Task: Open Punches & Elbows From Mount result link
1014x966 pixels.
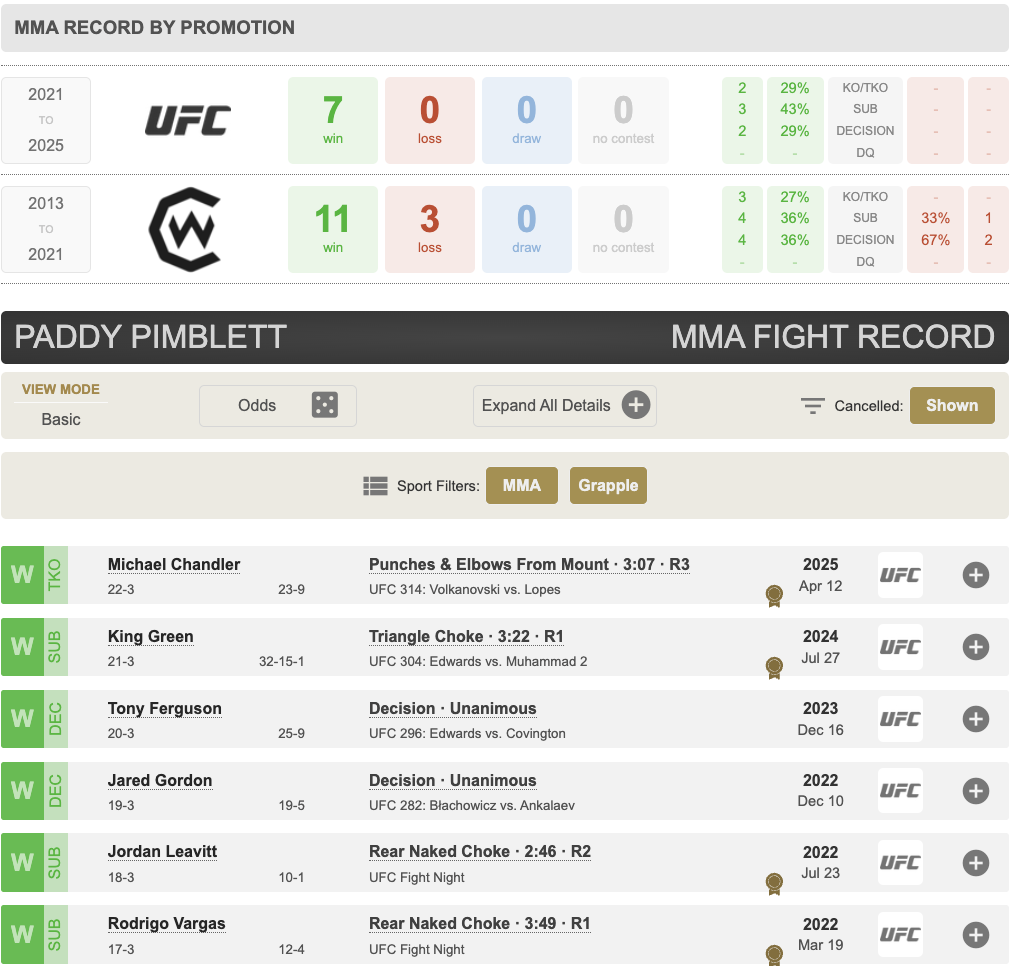Action: (x=529, y=564)
